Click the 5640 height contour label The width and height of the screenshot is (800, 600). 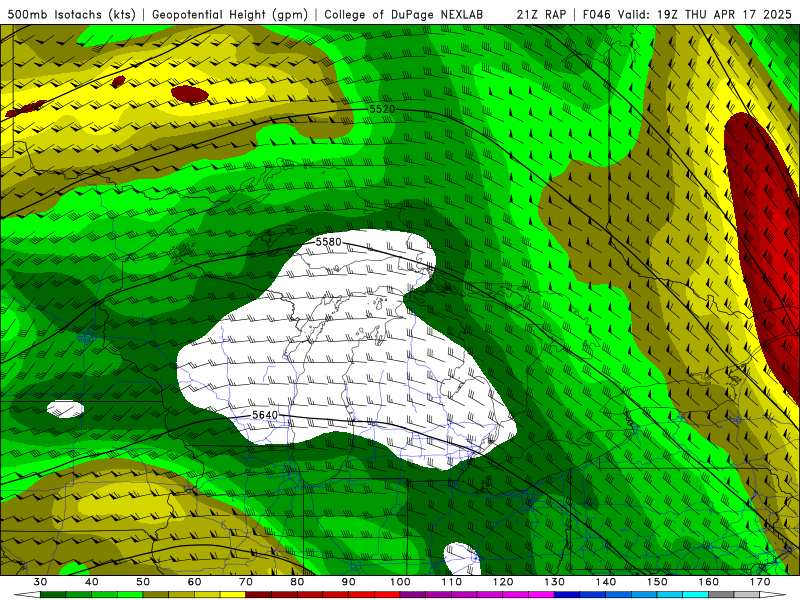click(265, 415)
